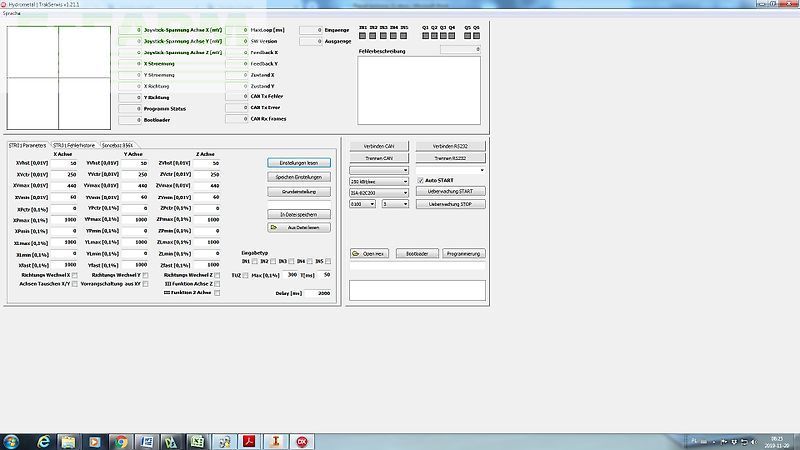Click the Trennen CAN button
The height and width of the screenshot is (450, 800).
[x=379, y=158]
